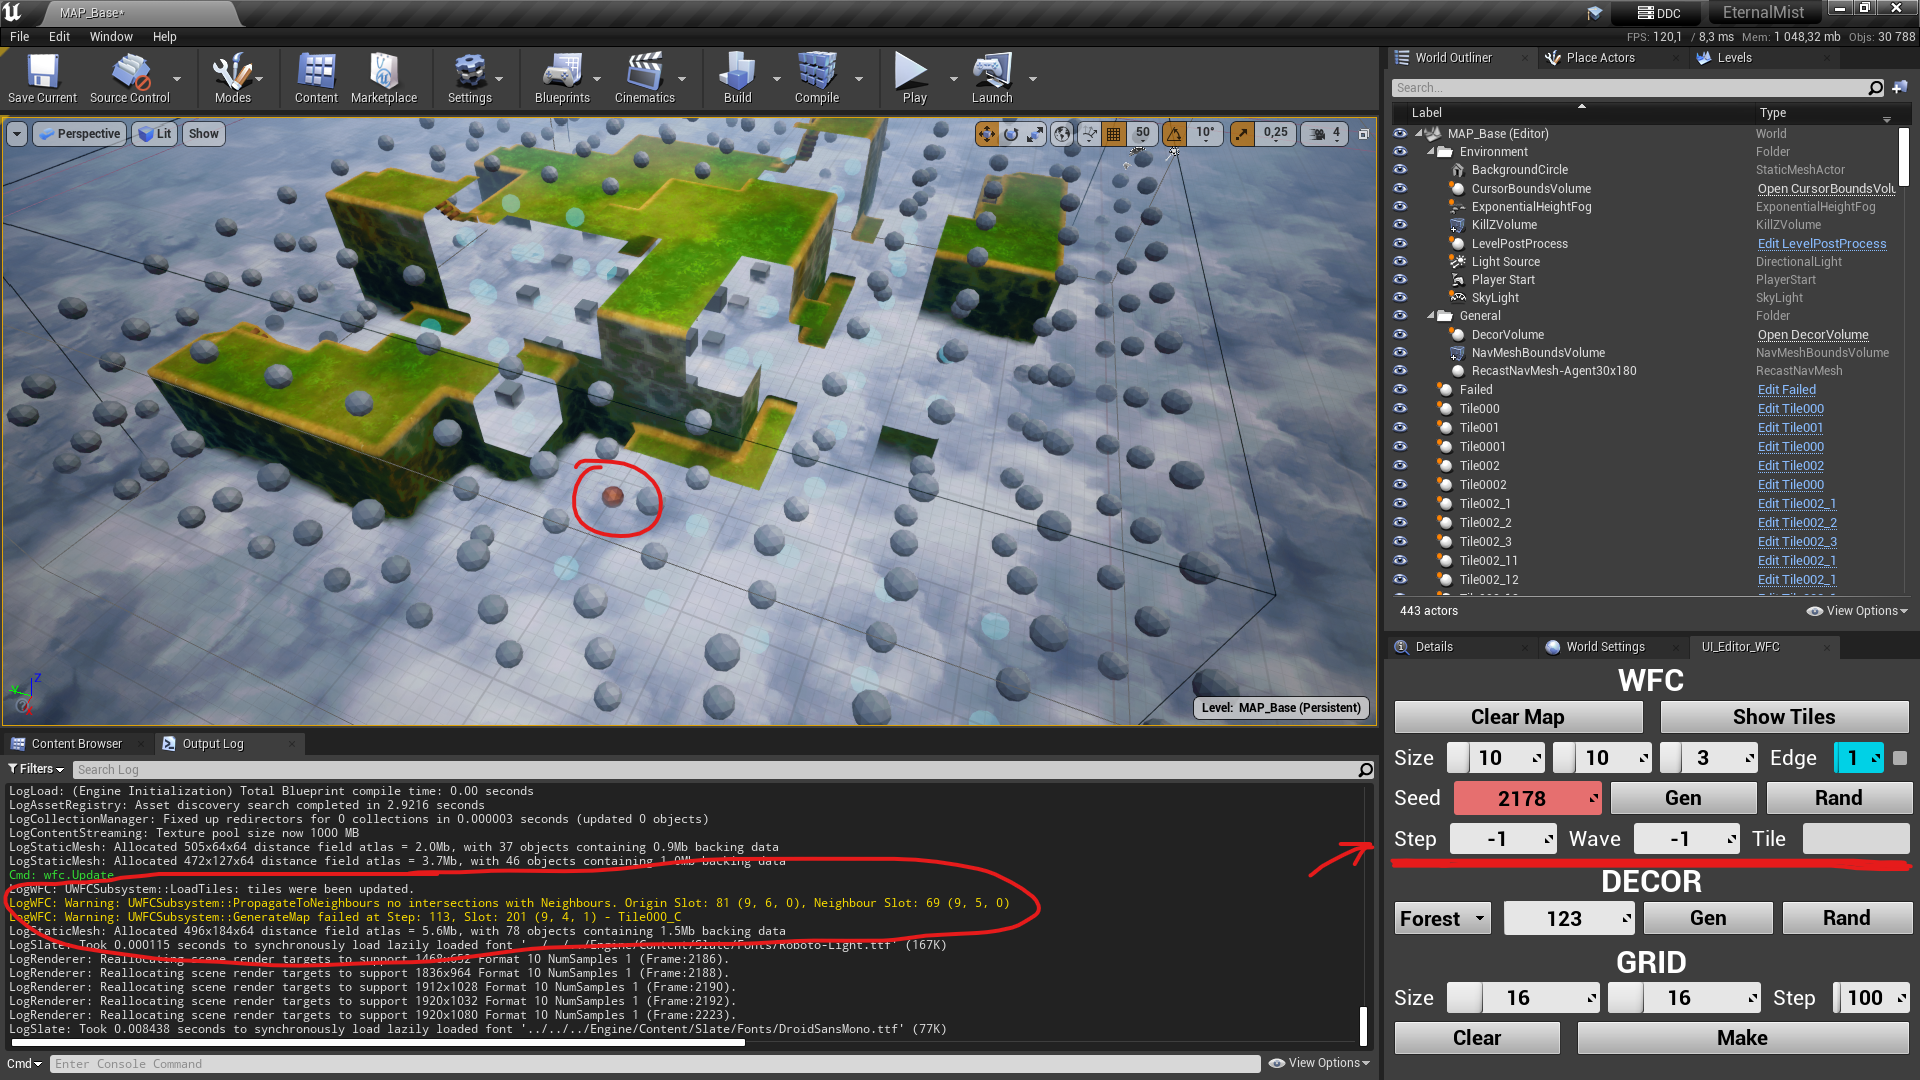Viewport: 1920px width, 1080px height.
Task: Click the Clear Map button
Action: pyautogui.click(x=1517, y=717)
